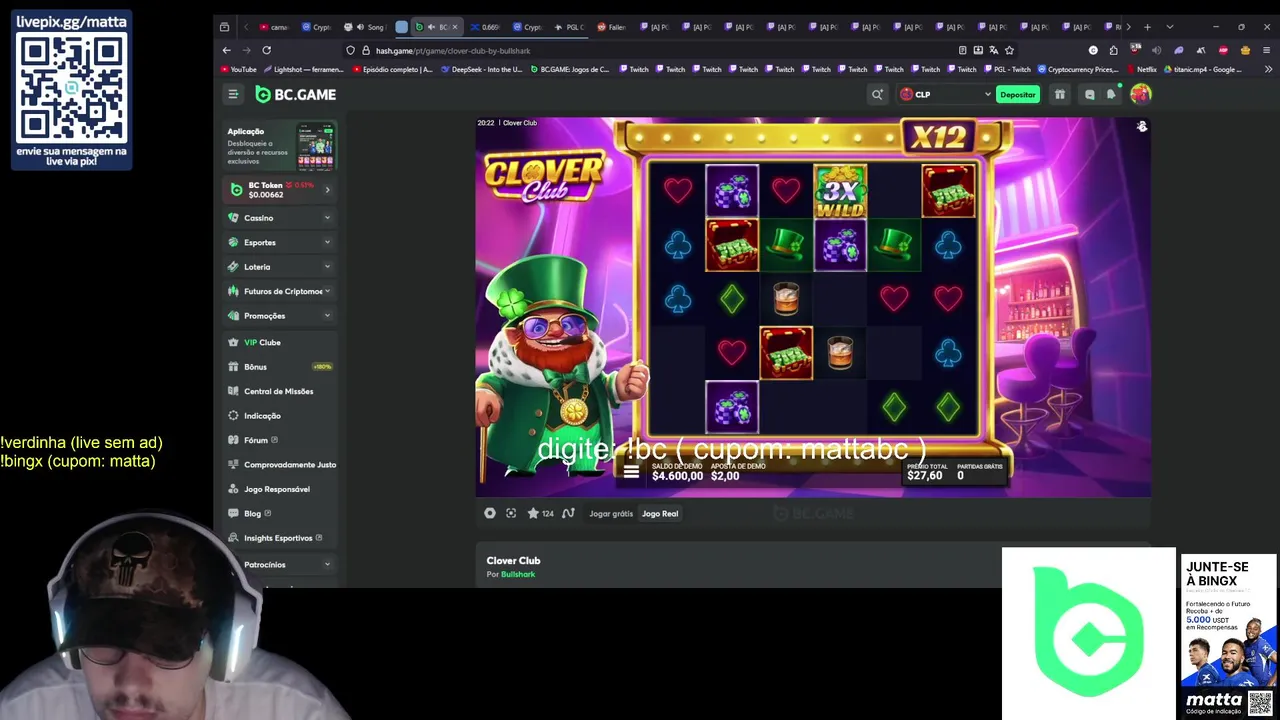Viewport: 1280px width, 720px height.
Task: Click the Loteria ticket icon in sidebar
Action: pyautogui.click(x=234, y=267)
